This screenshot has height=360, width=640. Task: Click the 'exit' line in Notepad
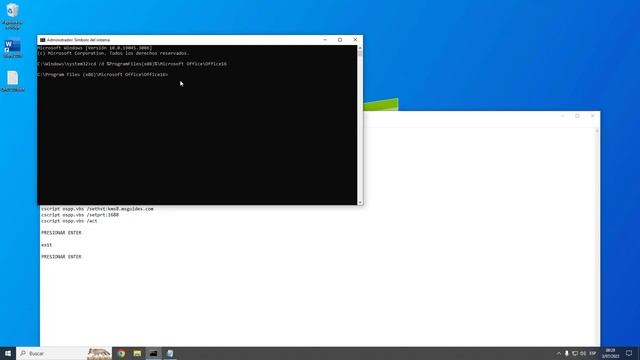pos(47,245)
